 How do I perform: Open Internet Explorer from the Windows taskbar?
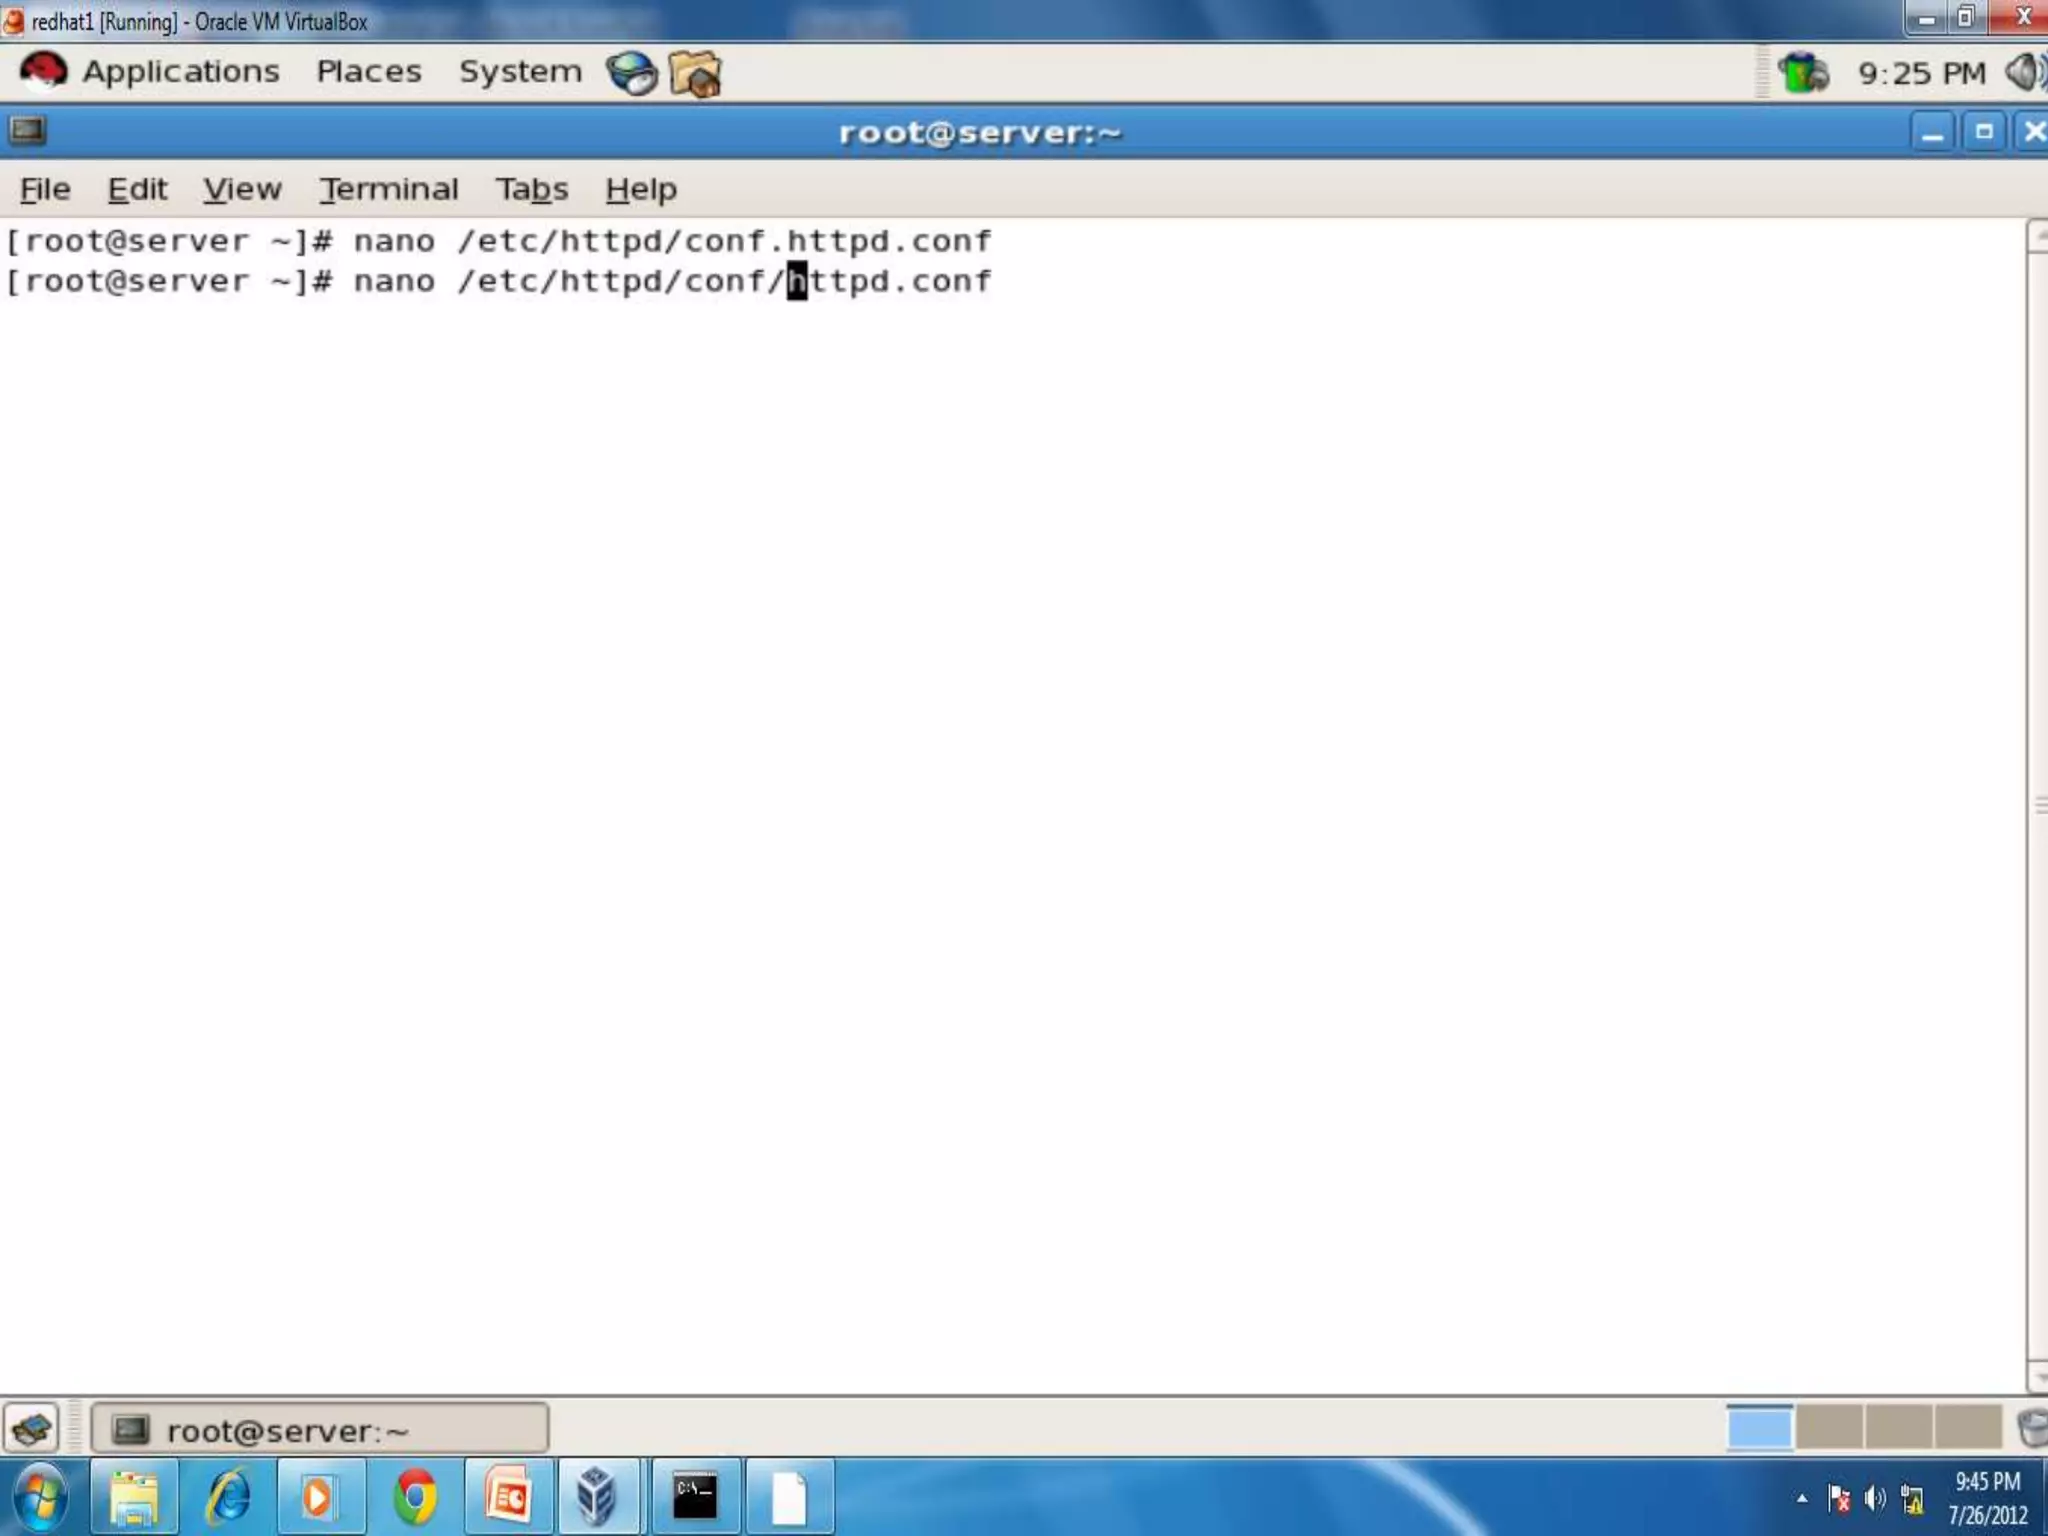coord(228,1497)
